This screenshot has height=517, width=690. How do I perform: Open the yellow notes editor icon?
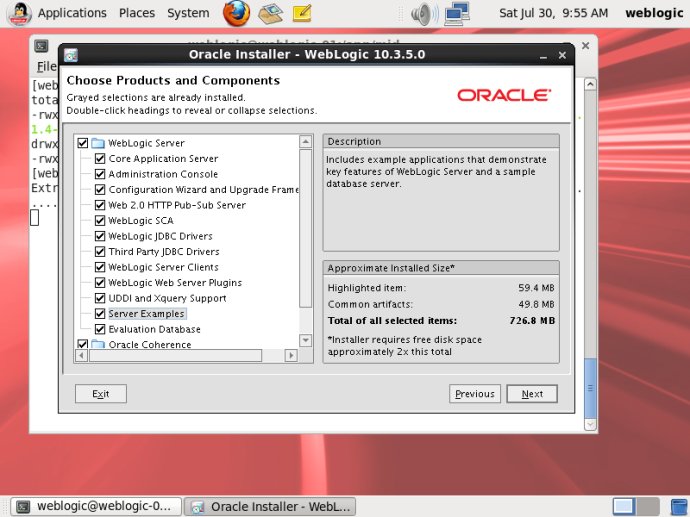pos(302,13)
